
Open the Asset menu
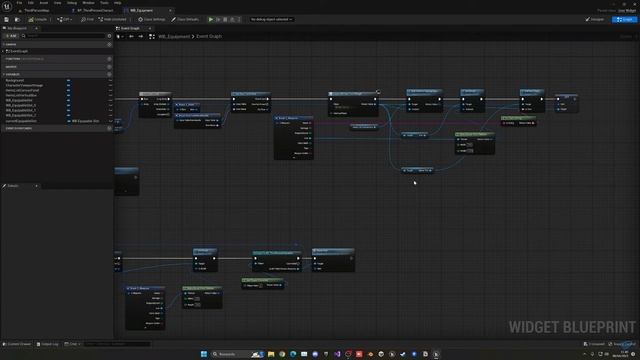[44, 3]
